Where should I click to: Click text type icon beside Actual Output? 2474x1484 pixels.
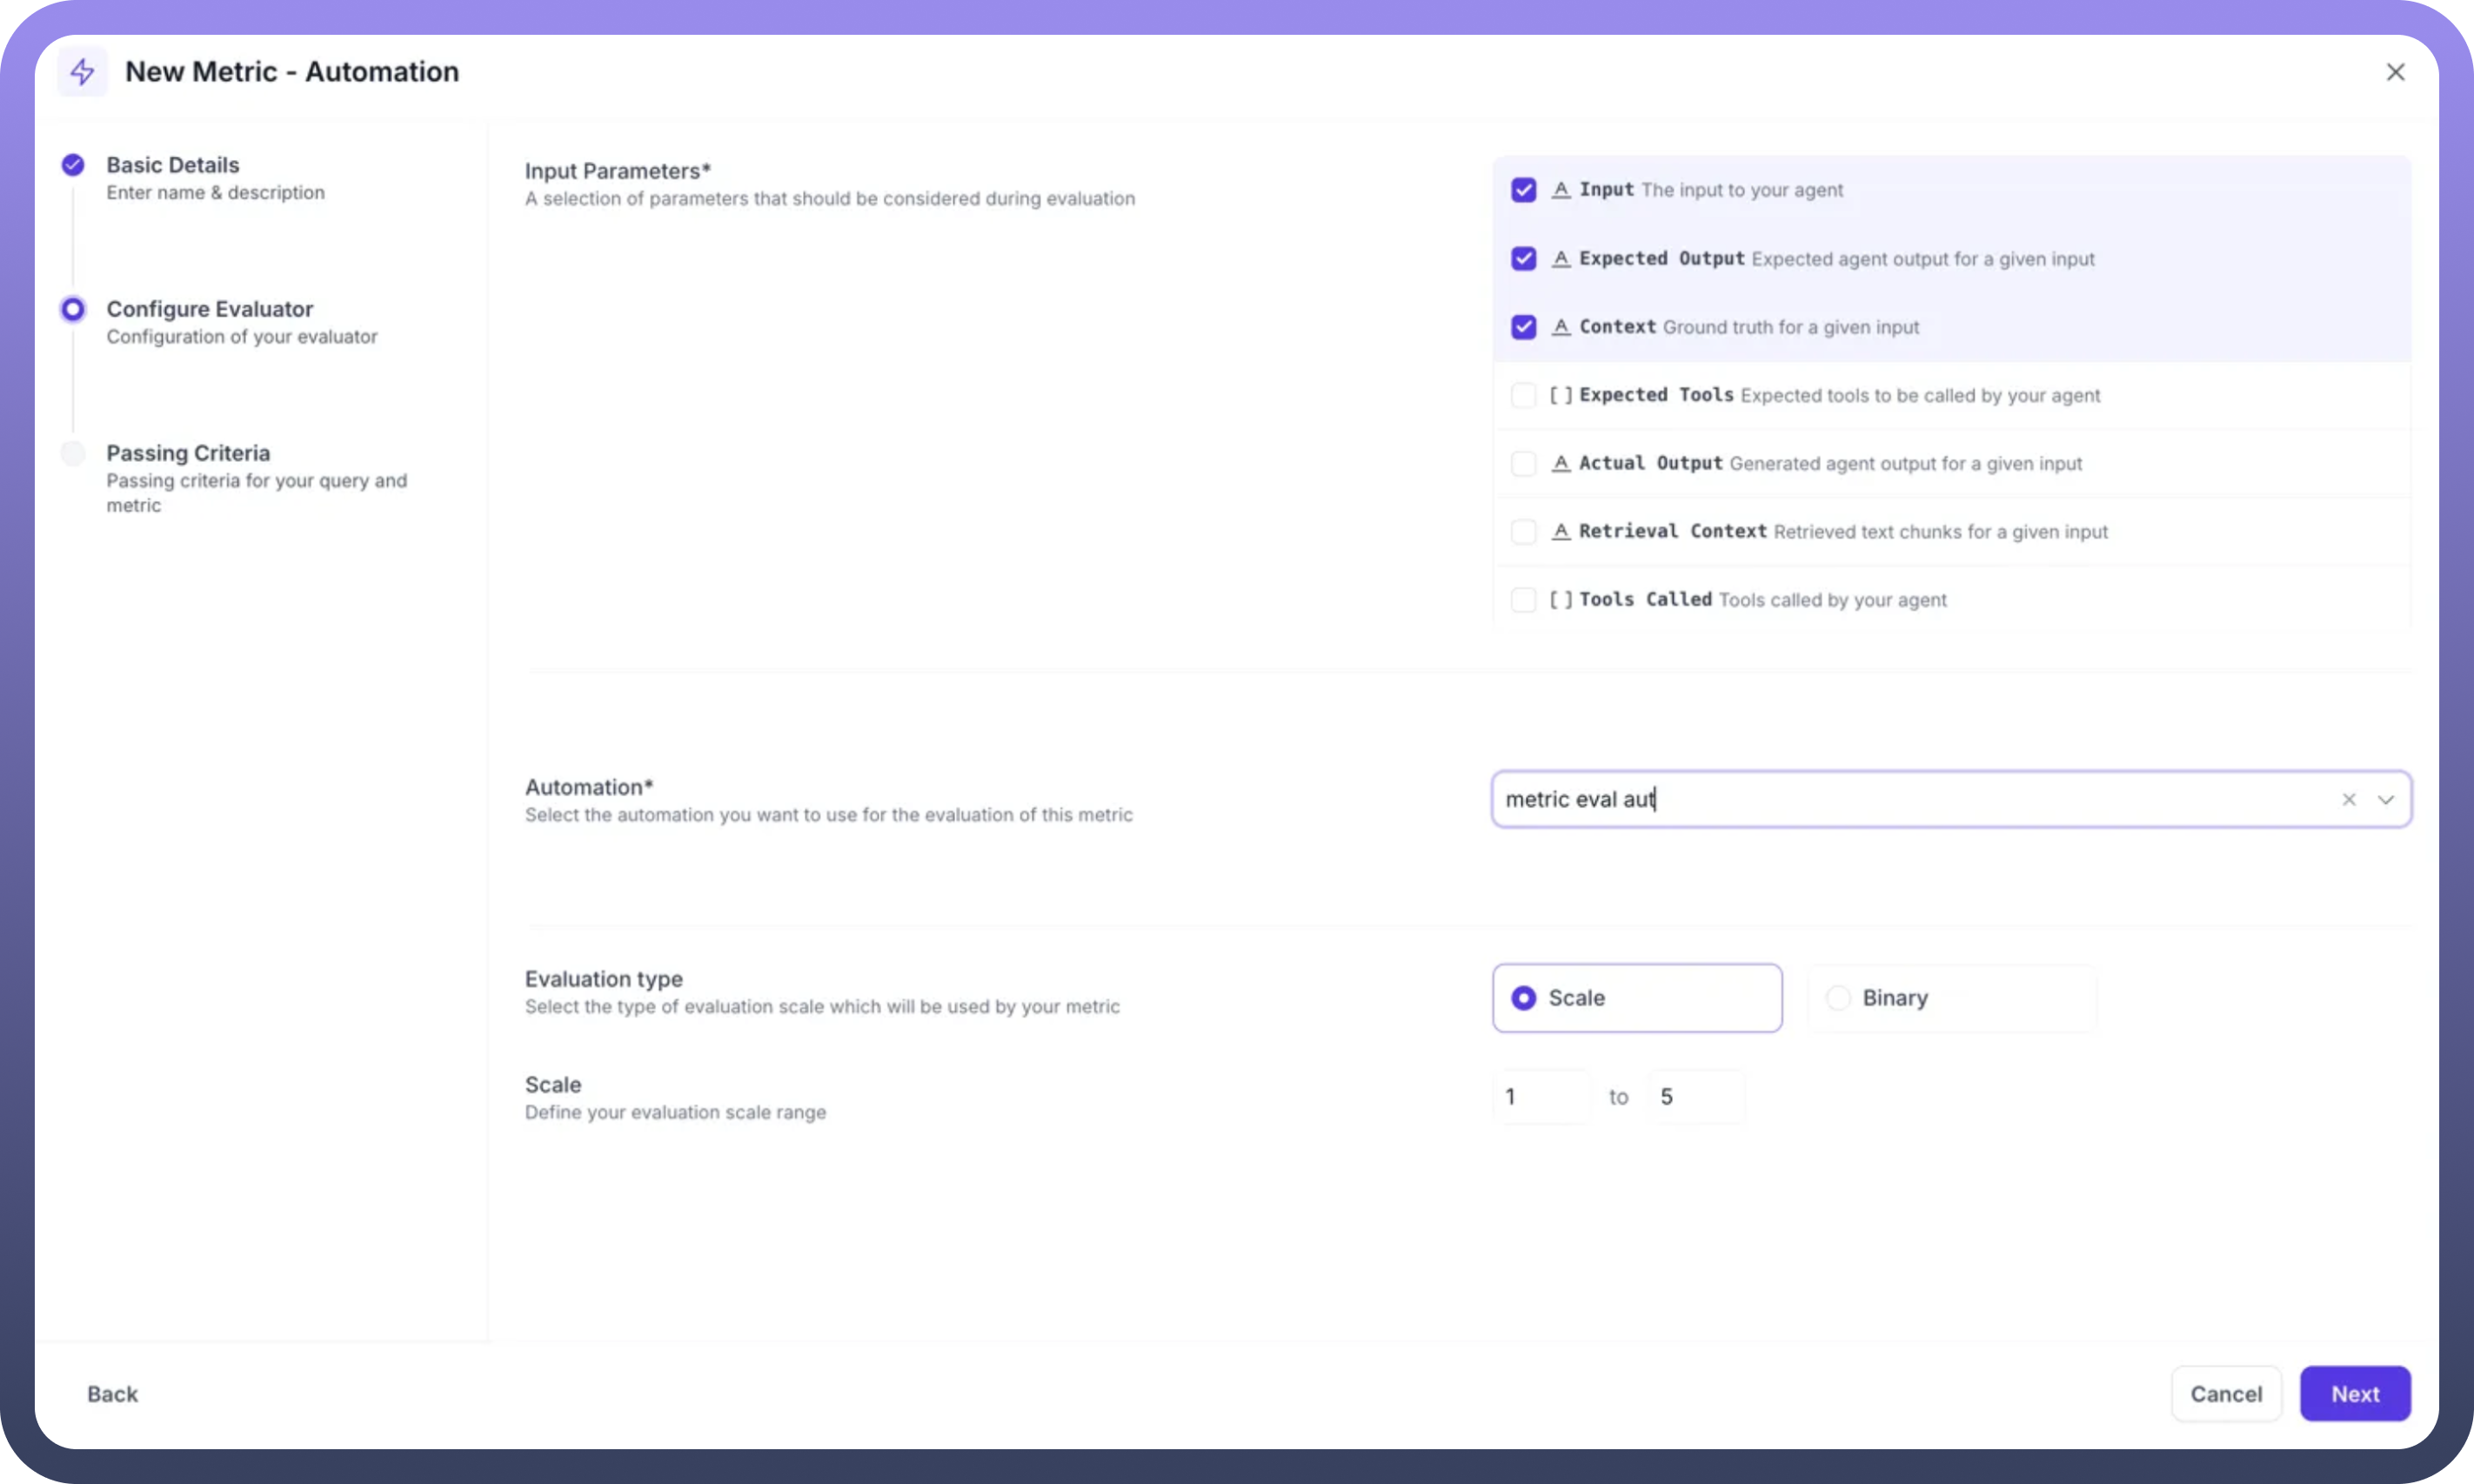coord(1560,463)
